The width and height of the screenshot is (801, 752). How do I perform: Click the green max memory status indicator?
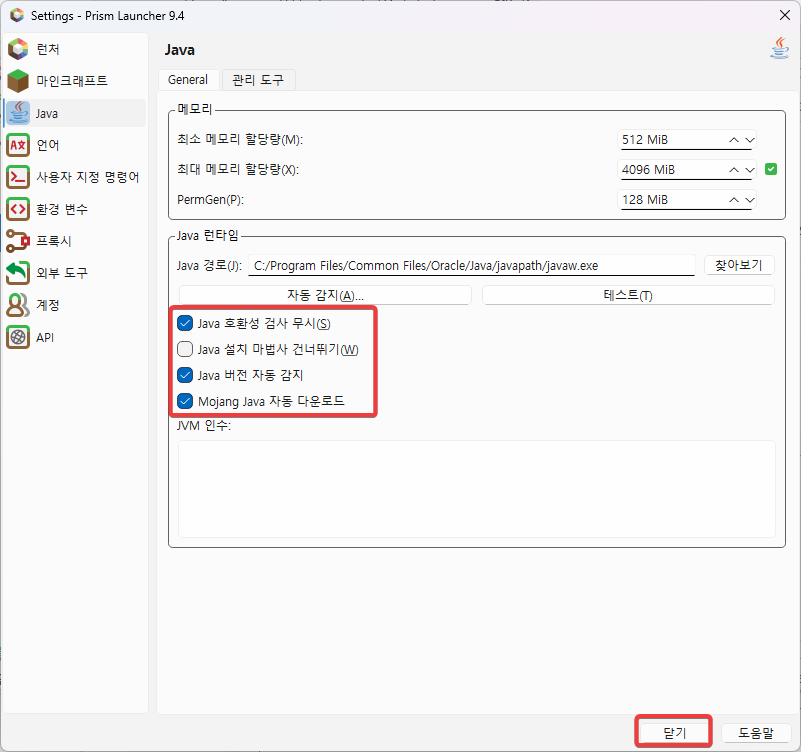771,169
